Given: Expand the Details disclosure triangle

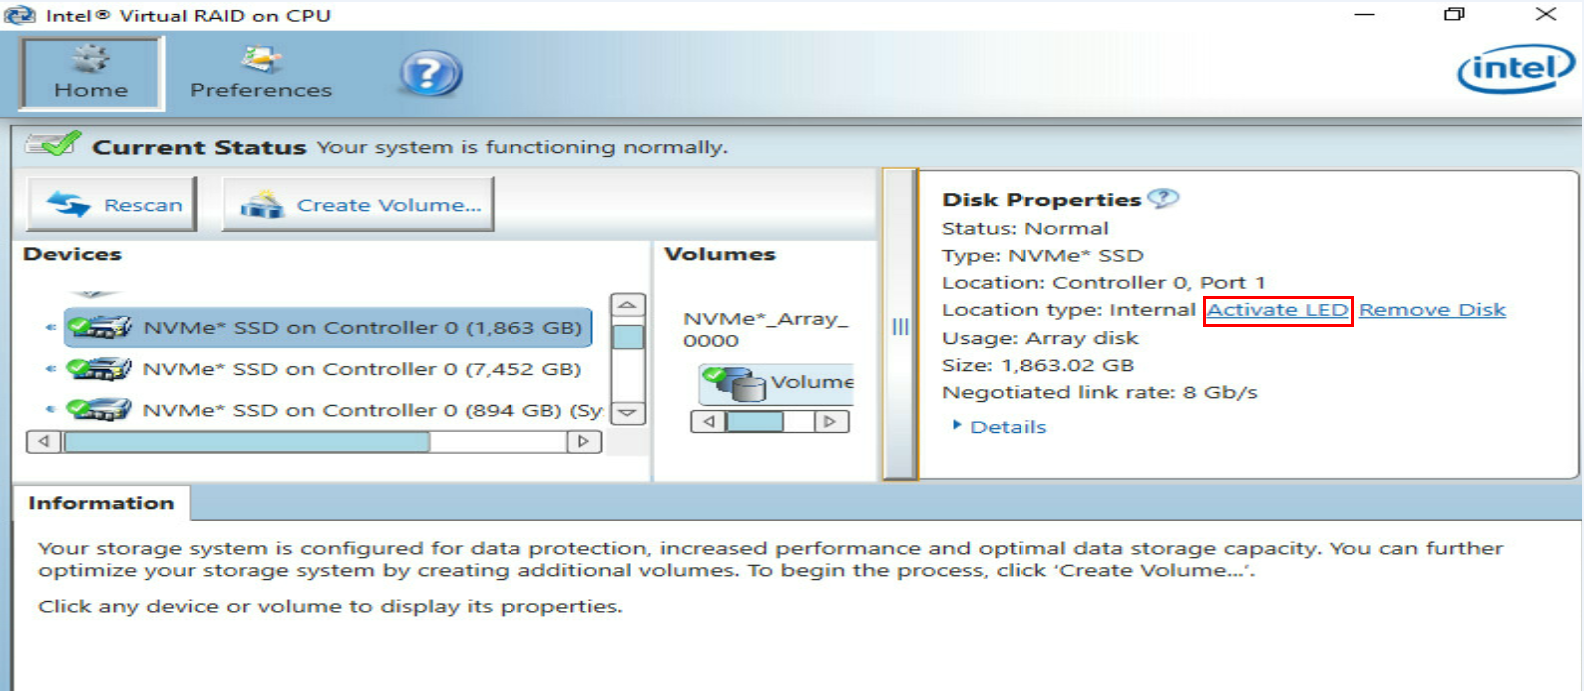Looking at the screenshot, I should pyautogui.click(x=957, y=425).
